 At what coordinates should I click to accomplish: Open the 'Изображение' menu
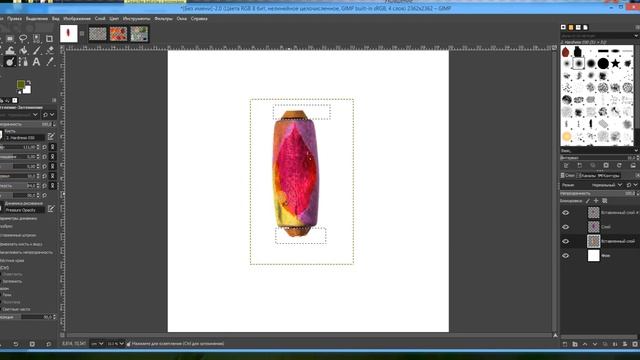point(77,19)
